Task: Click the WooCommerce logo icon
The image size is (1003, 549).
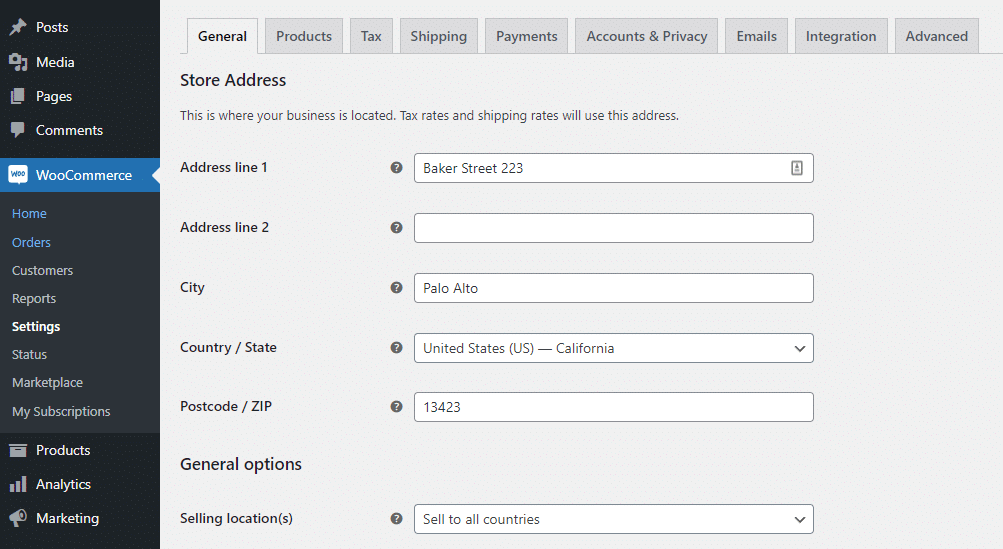Action: pos(18,175)
